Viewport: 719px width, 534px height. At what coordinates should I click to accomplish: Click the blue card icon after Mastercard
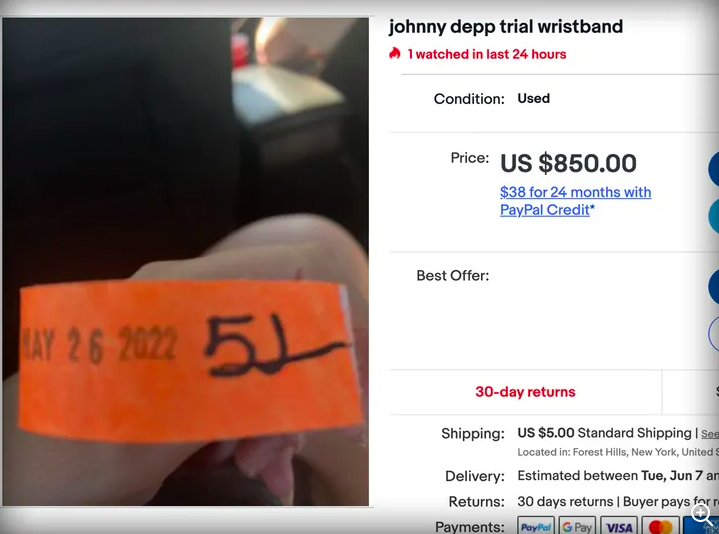tap(701, 526)
